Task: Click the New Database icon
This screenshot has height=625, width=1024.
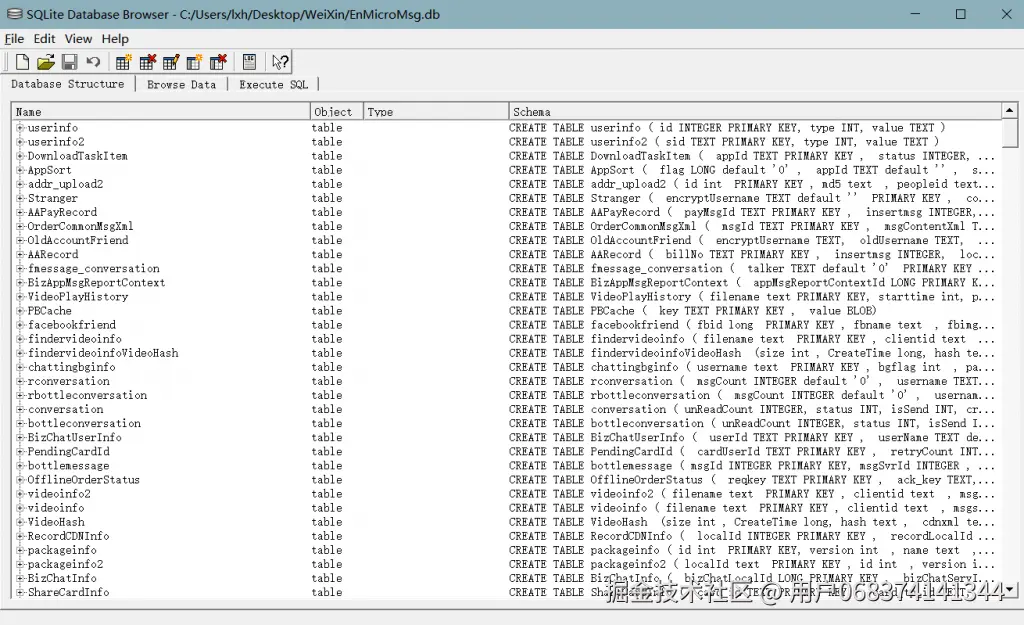Action: [x=22, y=62]
